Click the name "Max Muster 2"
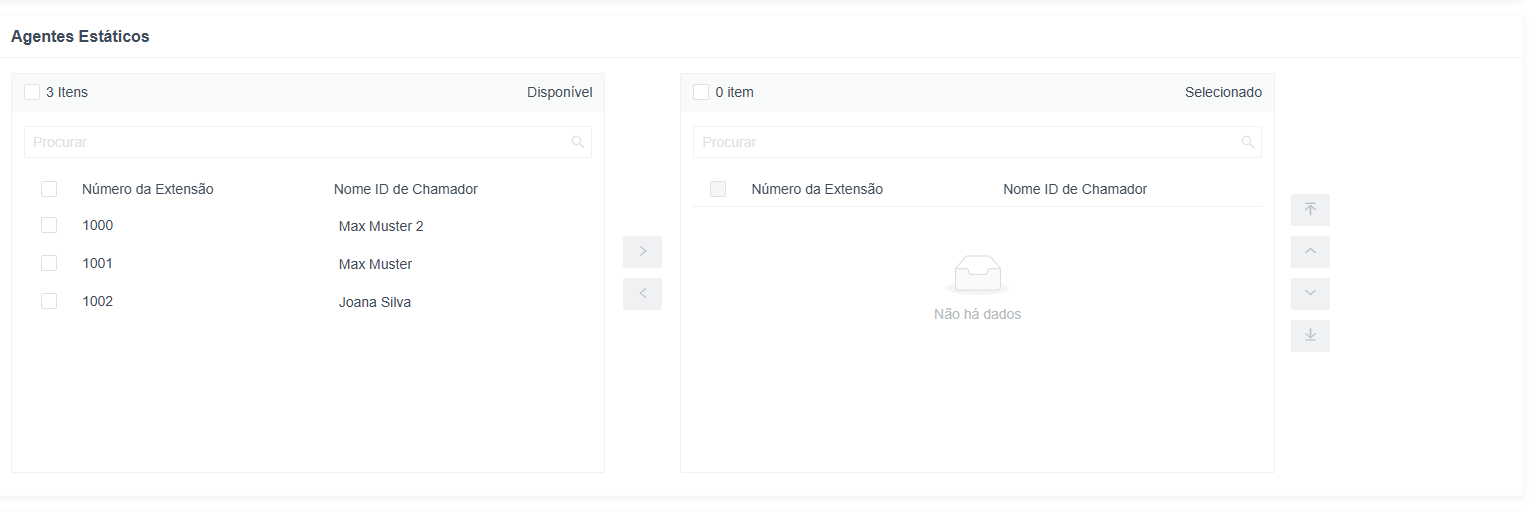 tap(381, 226)
